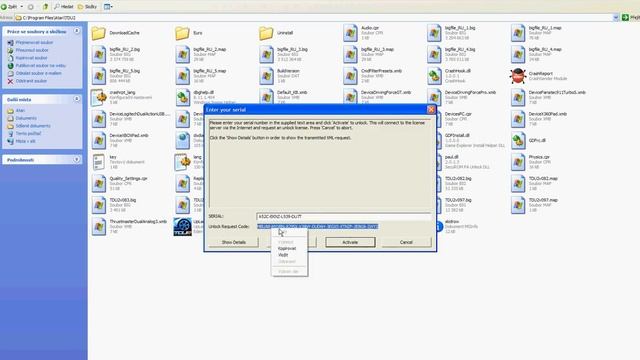Click the Unlock Request Code field
Image resolution: width=640 pixels, height=360 pixels.
pyautogui.click(x=318, y=227)
